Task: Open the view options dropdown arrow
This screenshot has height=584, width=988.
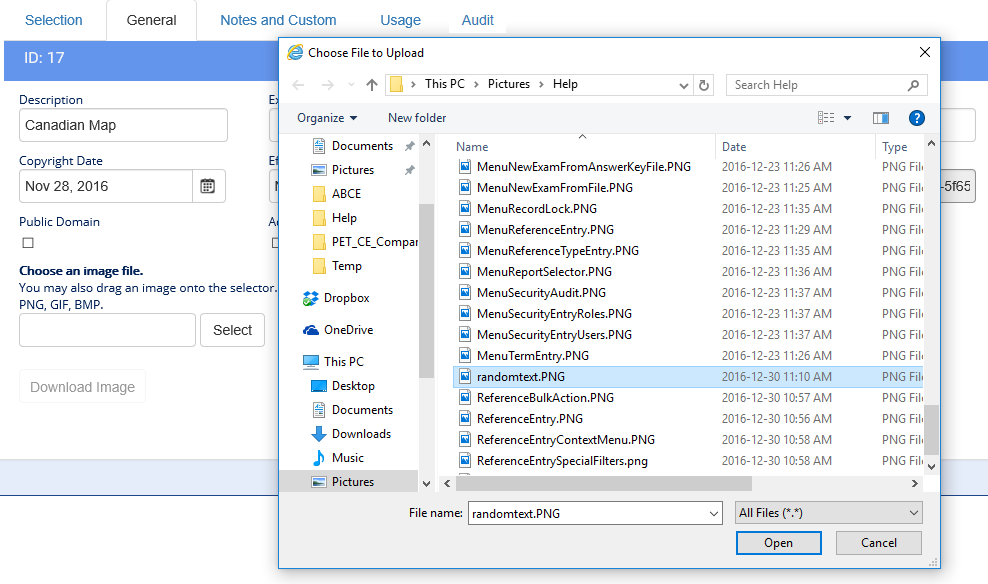Action: [848, 118]
